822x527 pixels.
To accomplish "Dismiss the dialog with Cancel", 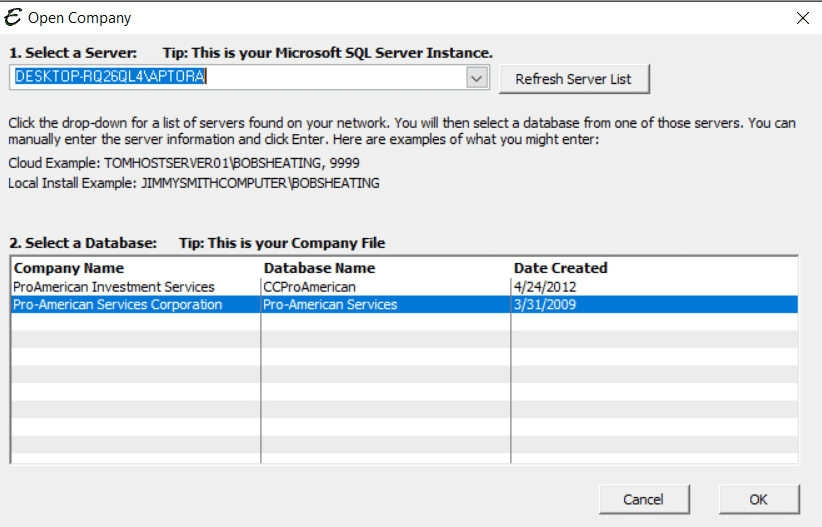I will [644, 499].
